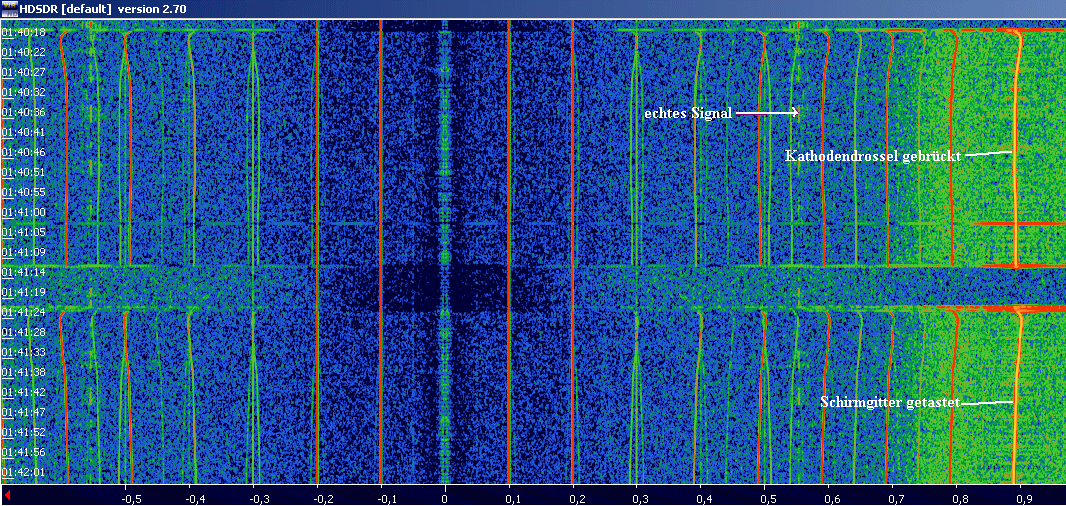Click the 0,2 frequency axis label
Viewport: 1066px width, 506px height.
575,499
